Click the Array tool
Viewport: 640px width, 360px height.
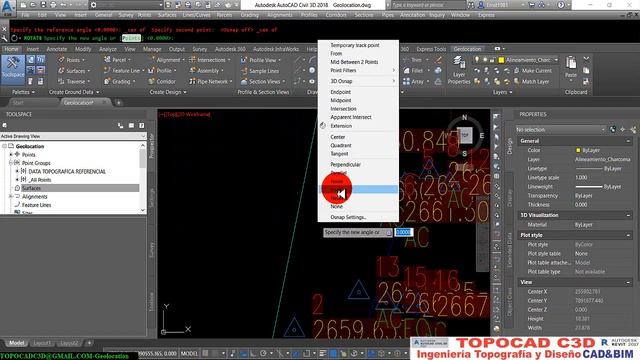click(415, 82)
